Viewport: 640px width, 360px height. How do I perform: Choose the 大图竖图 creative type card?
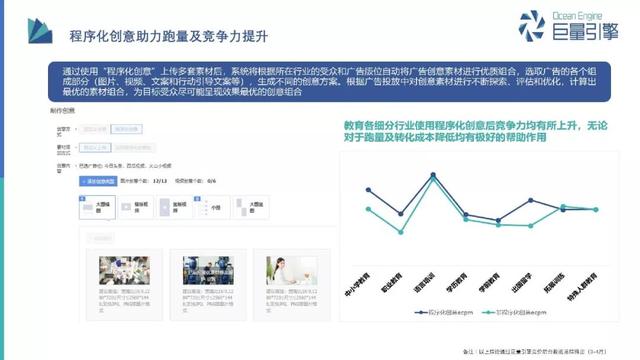250,207
